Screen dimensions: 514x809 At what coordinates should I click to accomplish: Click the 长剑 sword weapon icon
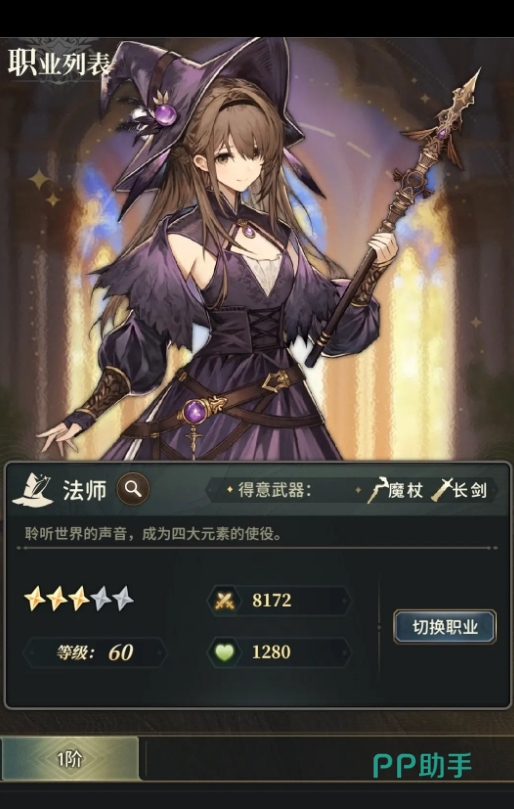(x=441, y=490)
